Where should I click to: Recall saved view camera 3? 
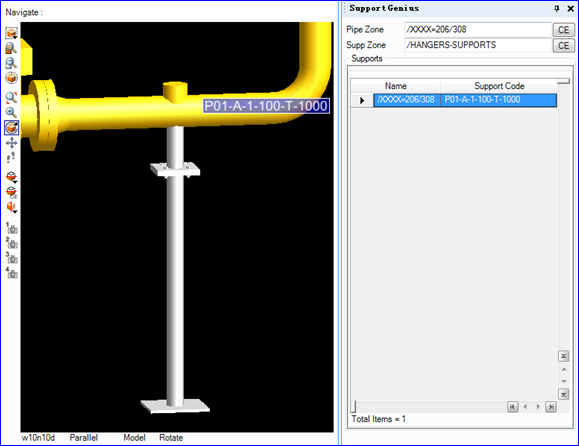pos(11,258)
